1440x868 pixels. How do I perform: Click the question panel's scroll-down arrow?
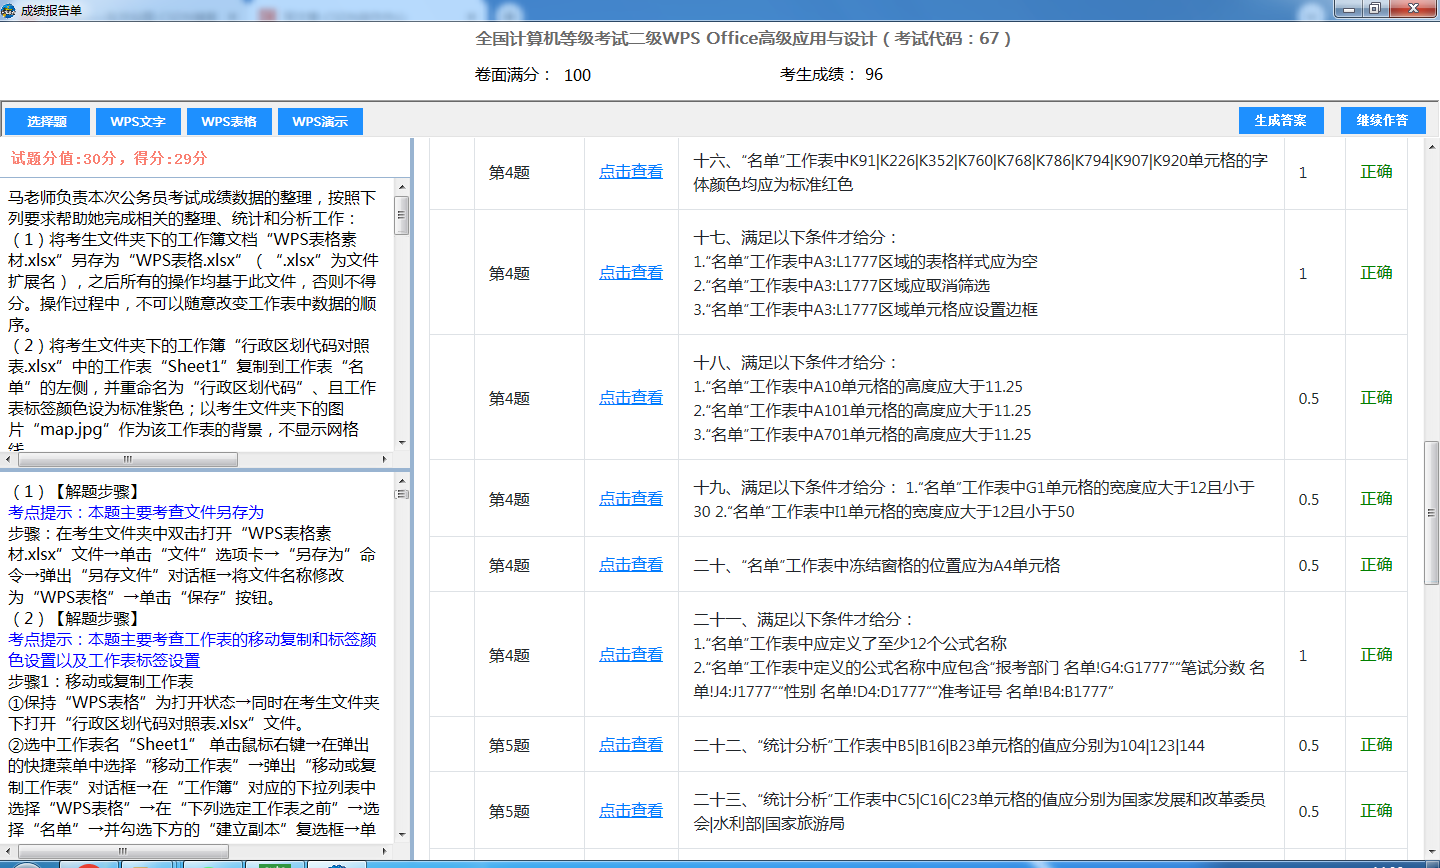(402, 443)
